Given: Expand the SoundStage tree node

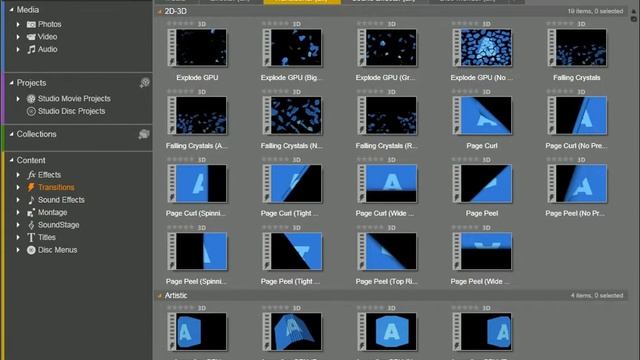Looking at the screenshot, I should pos(18,225).
